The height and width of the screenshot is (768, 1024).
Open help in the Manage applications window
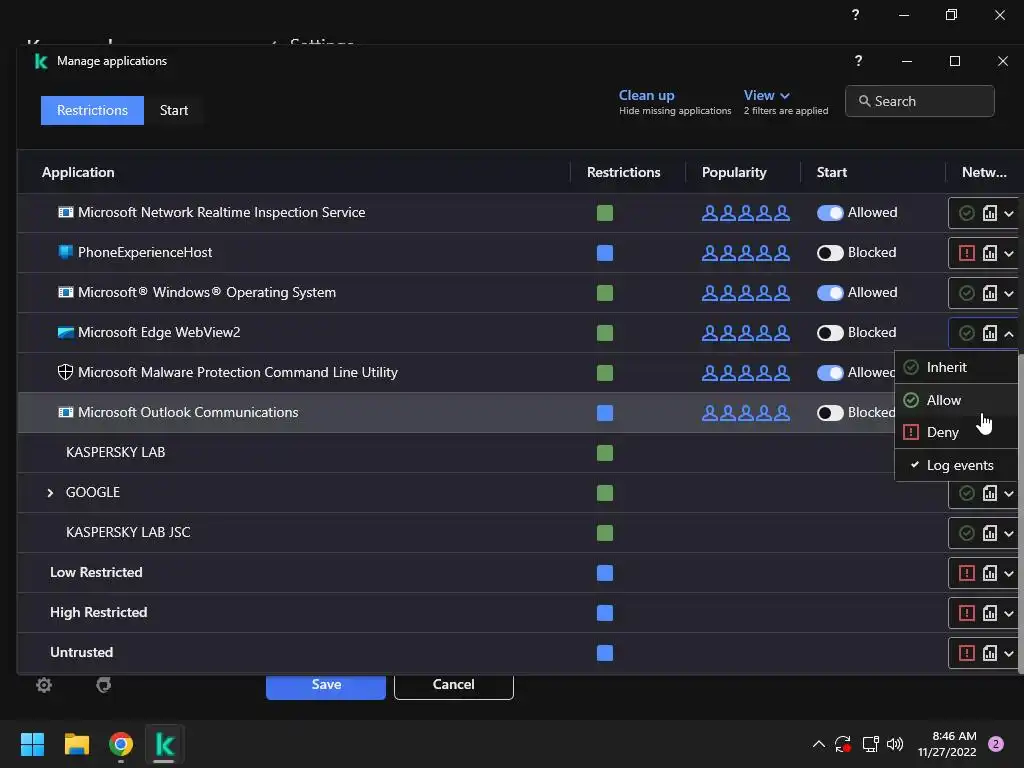click(858, 61)
